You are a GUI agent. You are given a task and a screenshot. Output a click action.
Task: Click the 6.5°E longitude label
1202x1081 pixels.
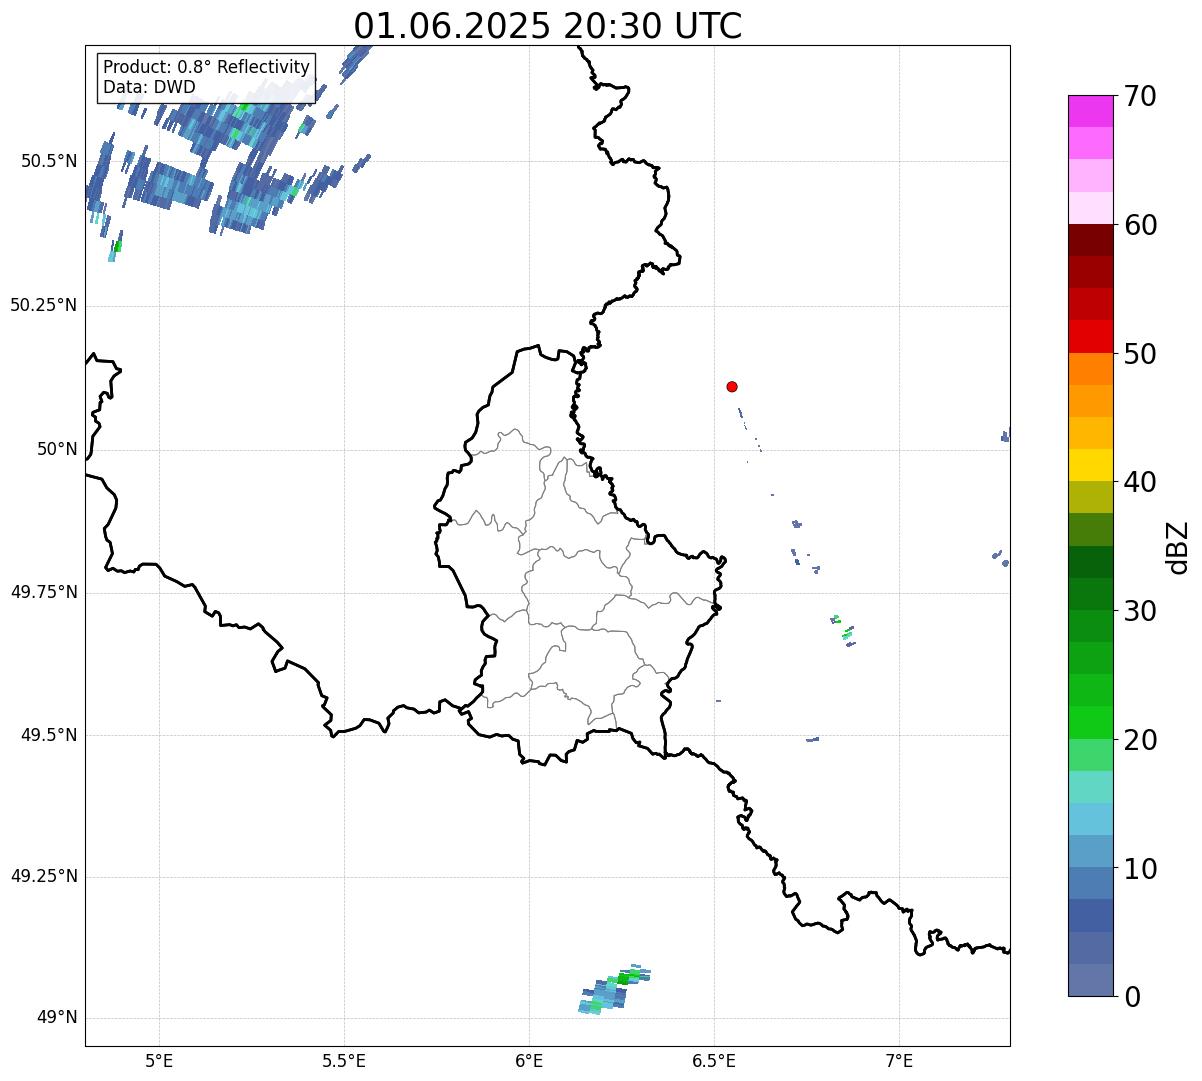coord(714,1061)
